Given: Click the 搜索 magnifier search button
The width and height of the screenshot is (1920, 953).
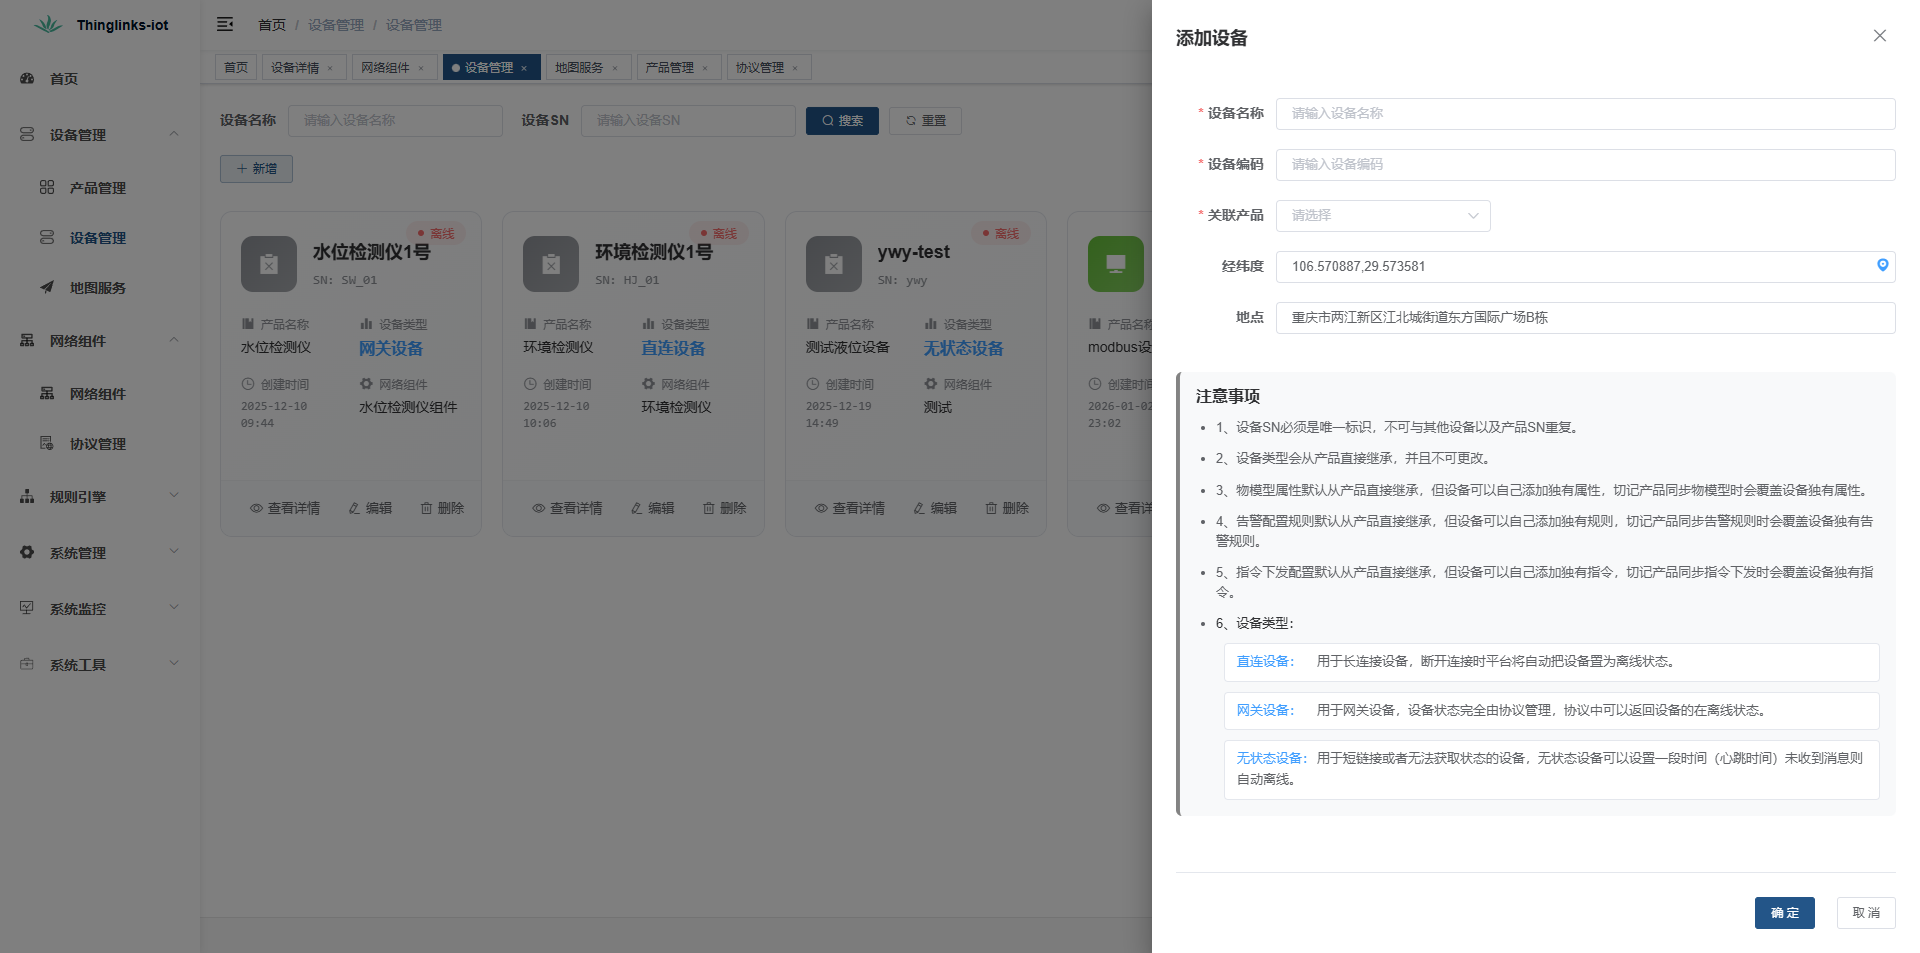Looking at the screenshot, I should pos(841,120).
